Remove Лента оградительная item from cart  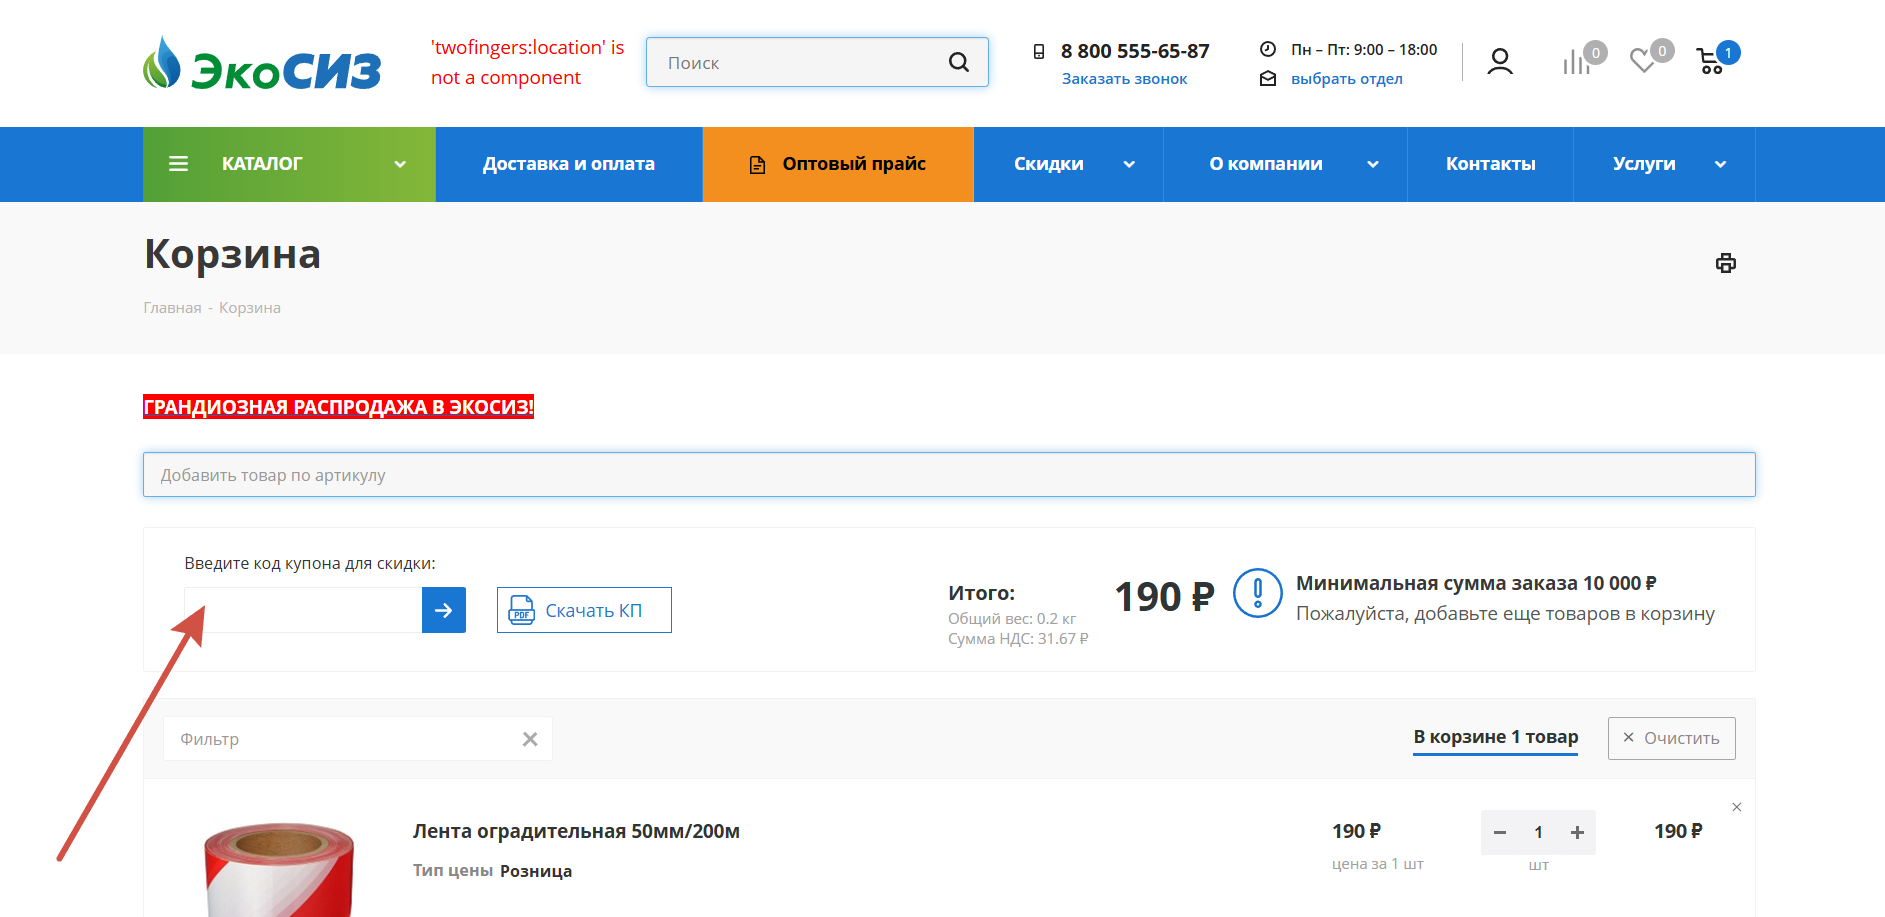[1737, 807]
